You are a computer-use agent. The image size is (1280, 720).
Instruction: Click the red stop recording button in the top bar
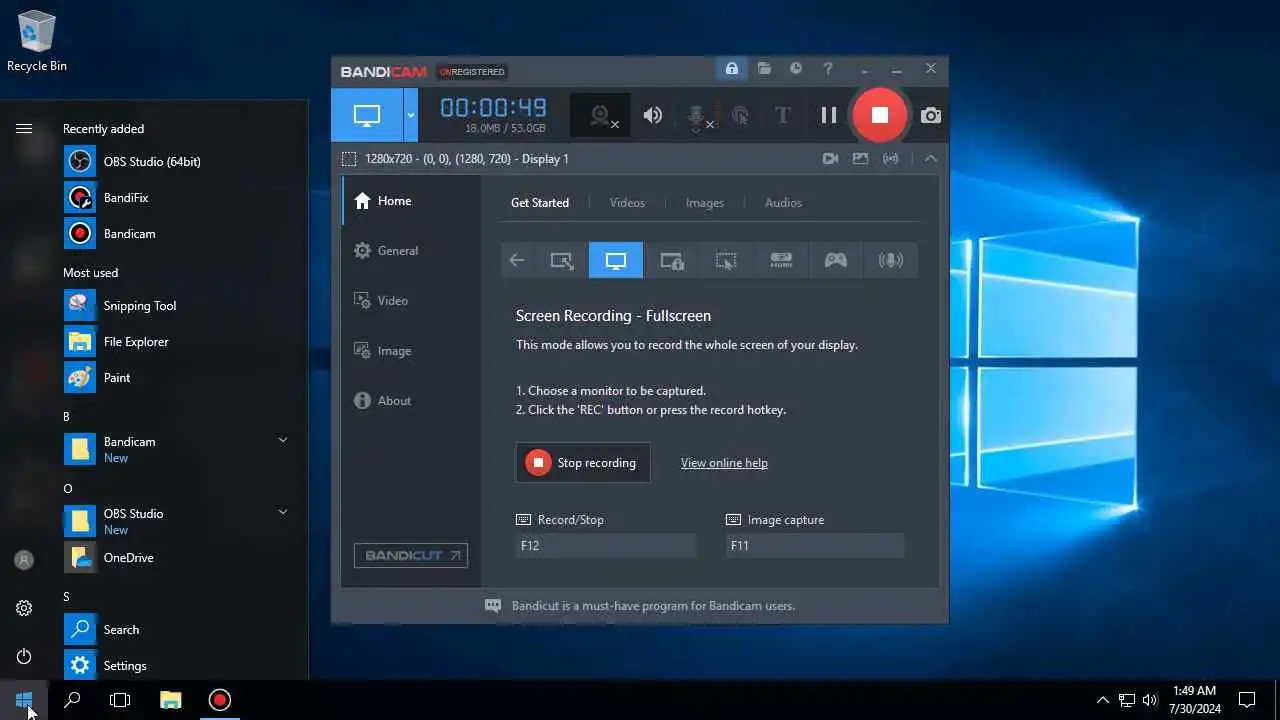pos(879,115)
